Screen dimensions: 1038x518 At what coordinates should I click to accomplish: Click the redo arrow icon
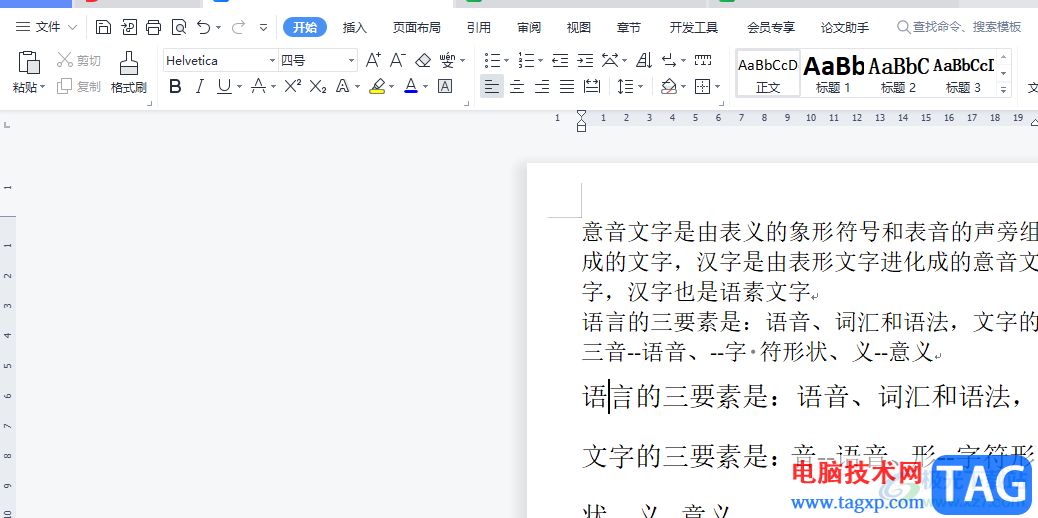tap(238, 27)
